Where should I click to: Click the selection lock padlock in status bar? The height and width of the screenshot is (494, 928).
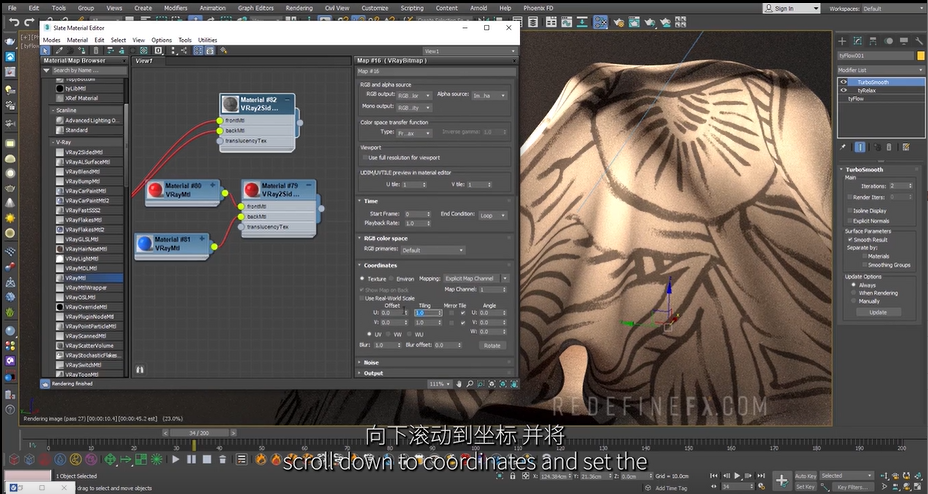513,476
